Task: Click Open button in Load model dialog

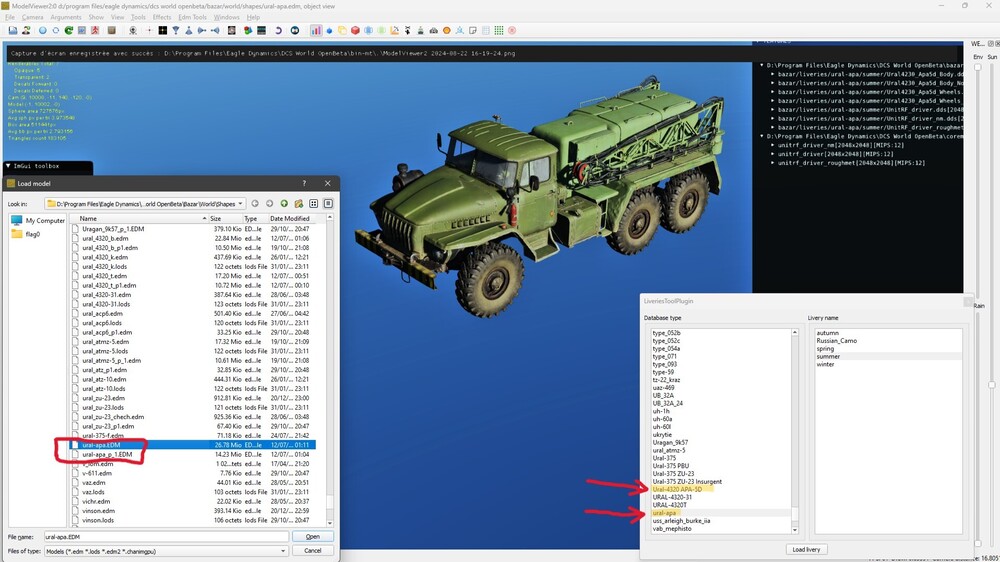Action: [x=312, y=537]
